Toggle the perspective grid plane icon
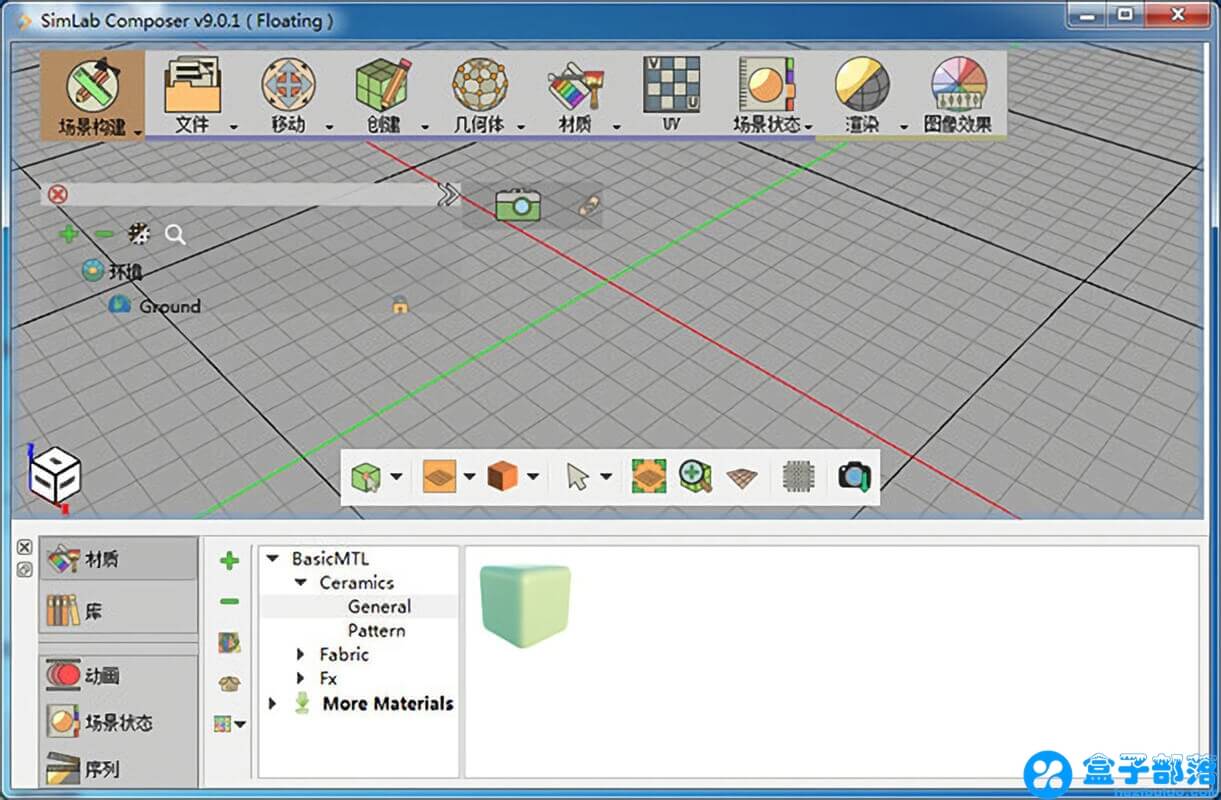 click(742, 478)
